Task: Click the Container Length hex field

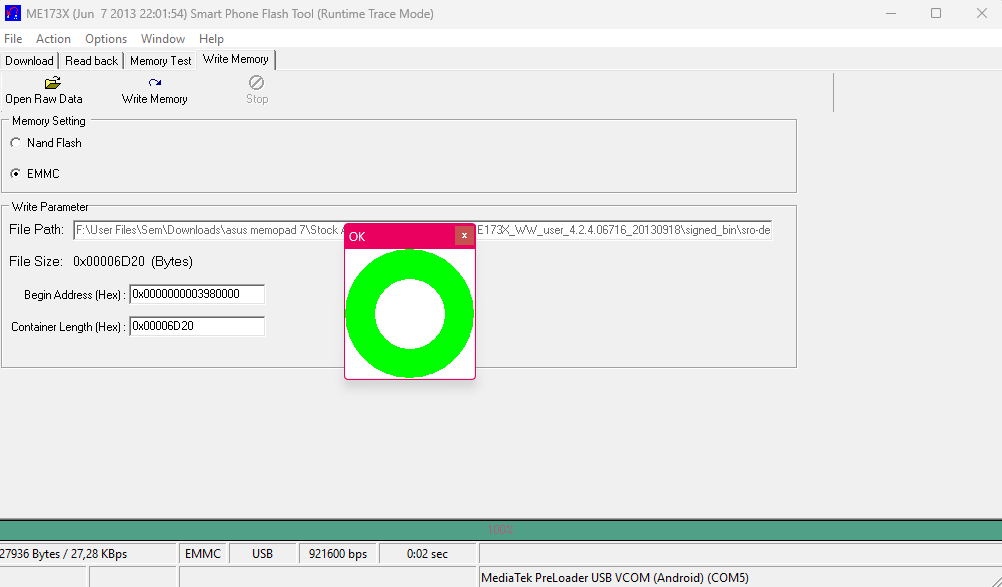Action: (x=197, y=326)
